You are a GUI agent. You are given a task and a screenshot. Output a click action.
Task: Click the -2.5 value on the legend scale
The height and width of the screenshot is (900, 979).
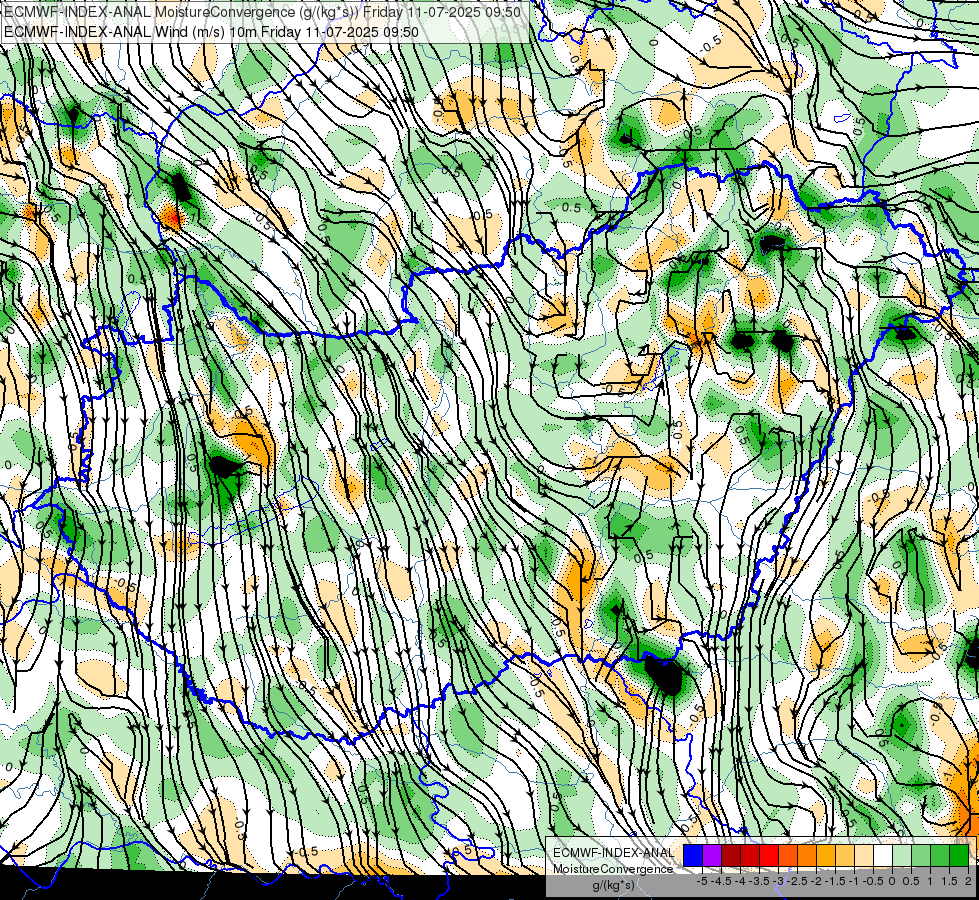[x=796, y=881]
